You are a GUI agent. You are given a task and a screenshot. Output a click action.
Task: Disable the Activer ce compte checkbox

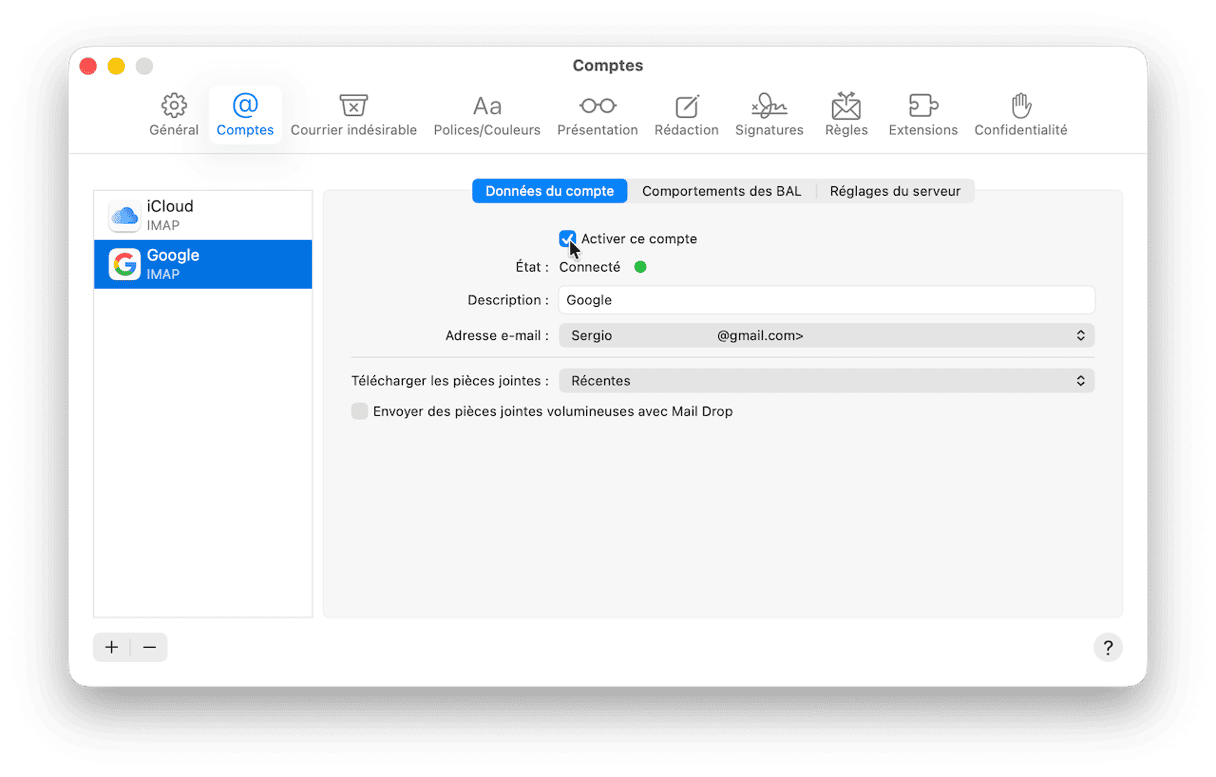click(x=568, y=239)
